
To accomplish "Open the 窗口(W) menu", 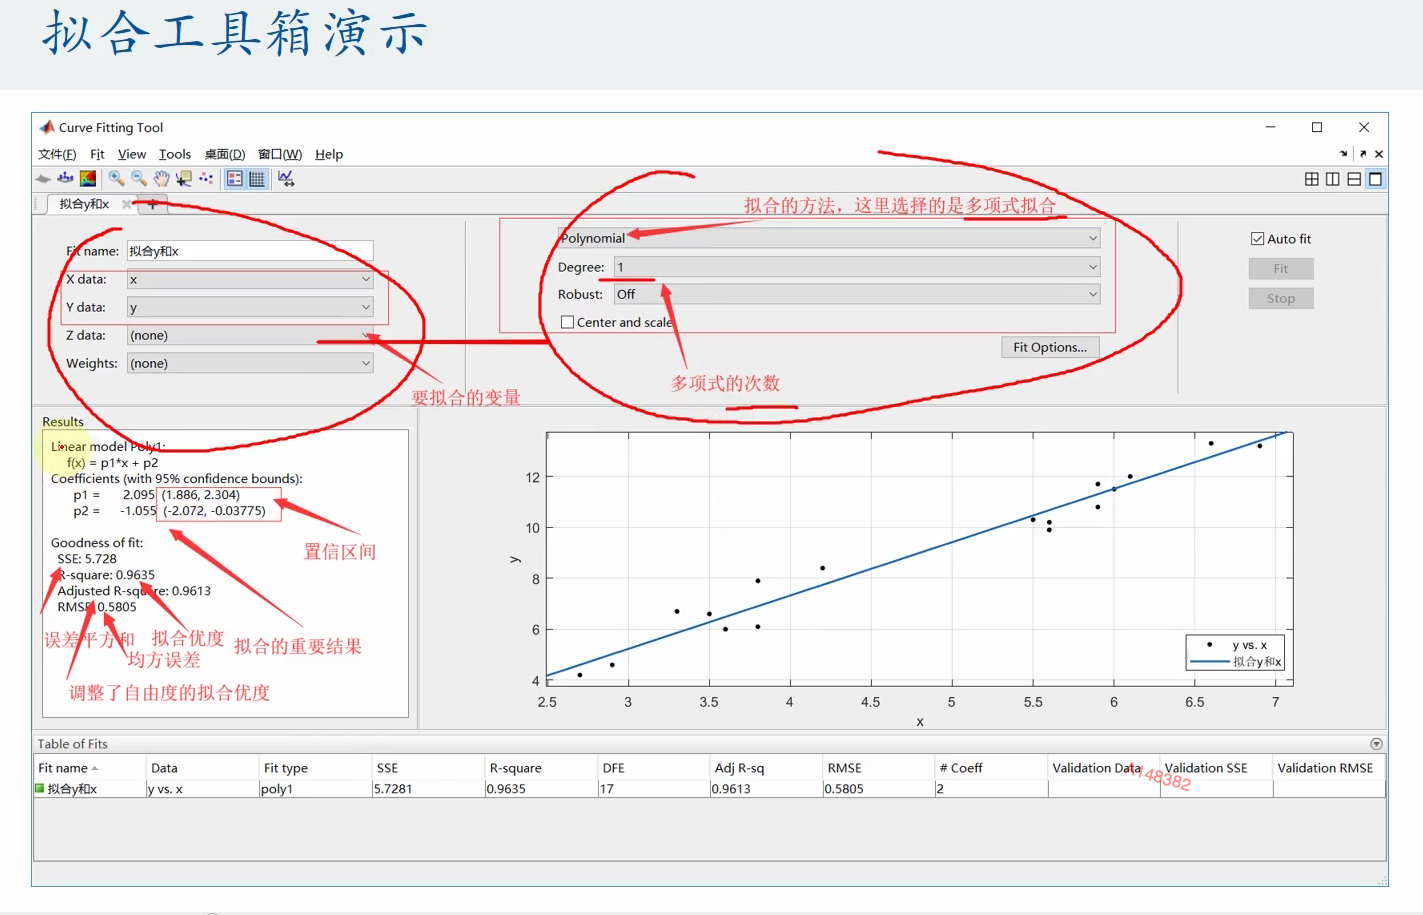I will click(x=280, y=154).
